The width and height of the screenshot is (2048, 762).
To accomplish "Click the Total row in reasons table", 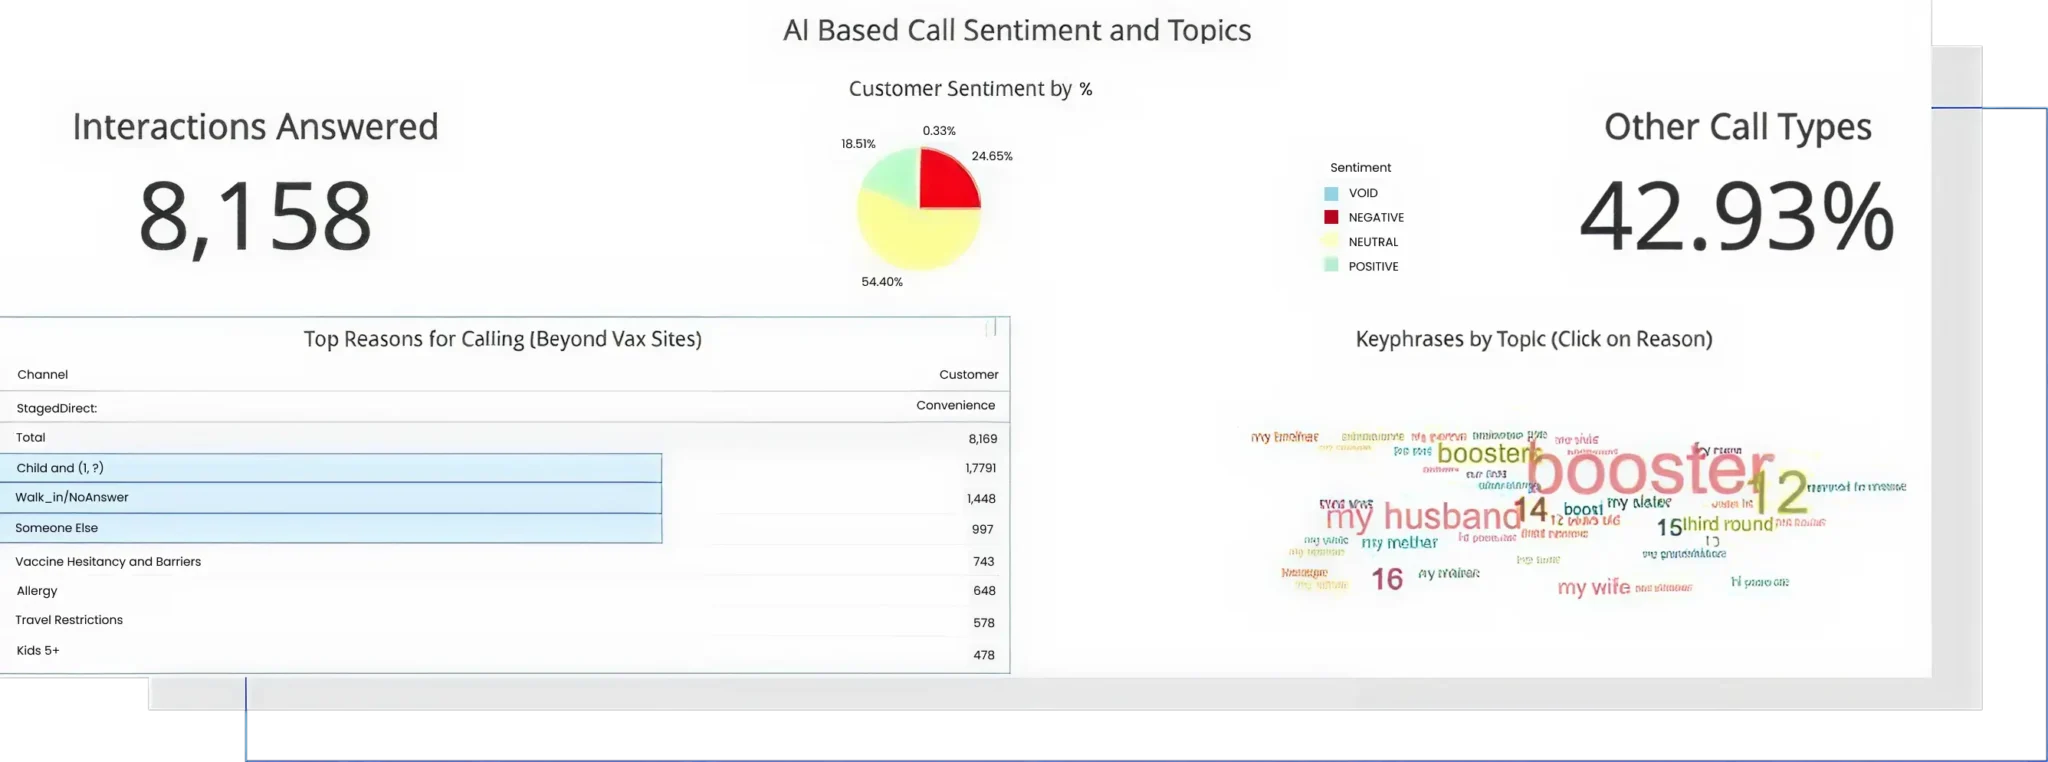I will point(505,438).
